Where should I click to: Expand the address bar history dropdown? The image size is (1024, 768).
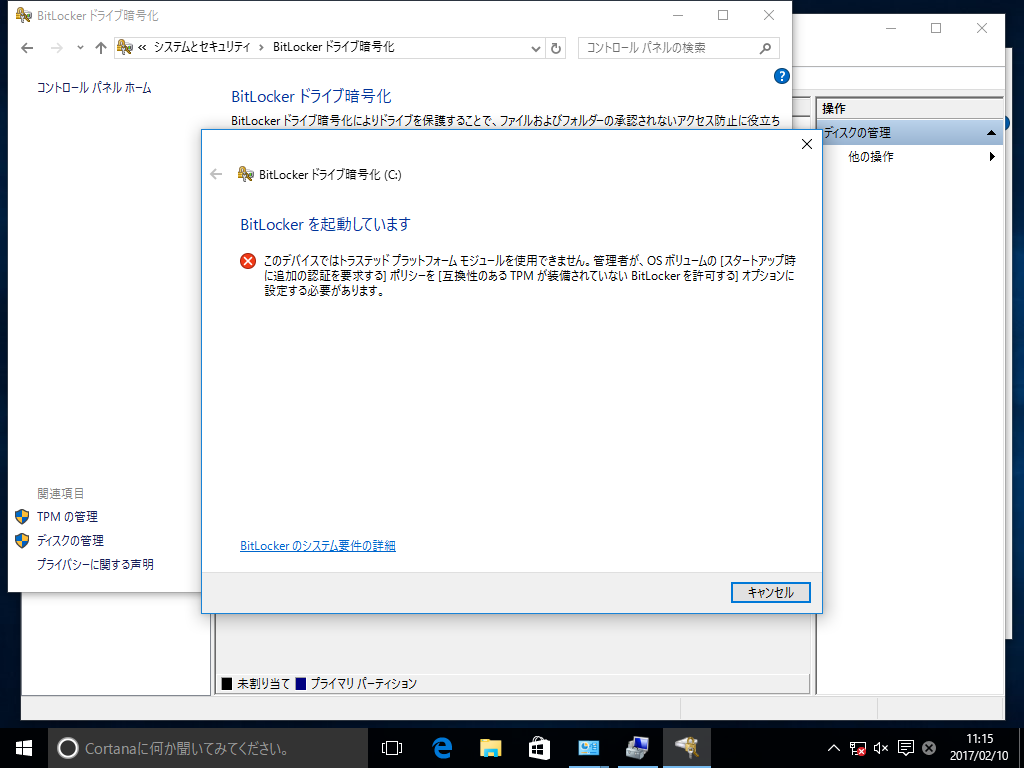coord(536,48)
